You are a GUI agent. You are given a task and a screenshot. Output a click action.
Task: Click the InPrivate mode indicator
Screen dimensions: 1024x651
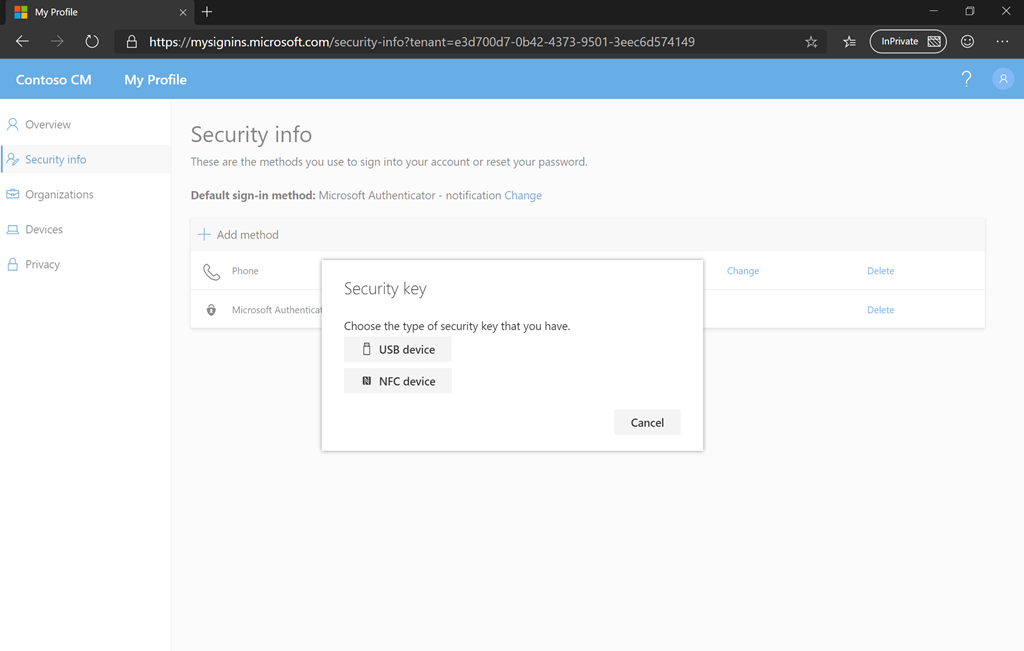908,42
